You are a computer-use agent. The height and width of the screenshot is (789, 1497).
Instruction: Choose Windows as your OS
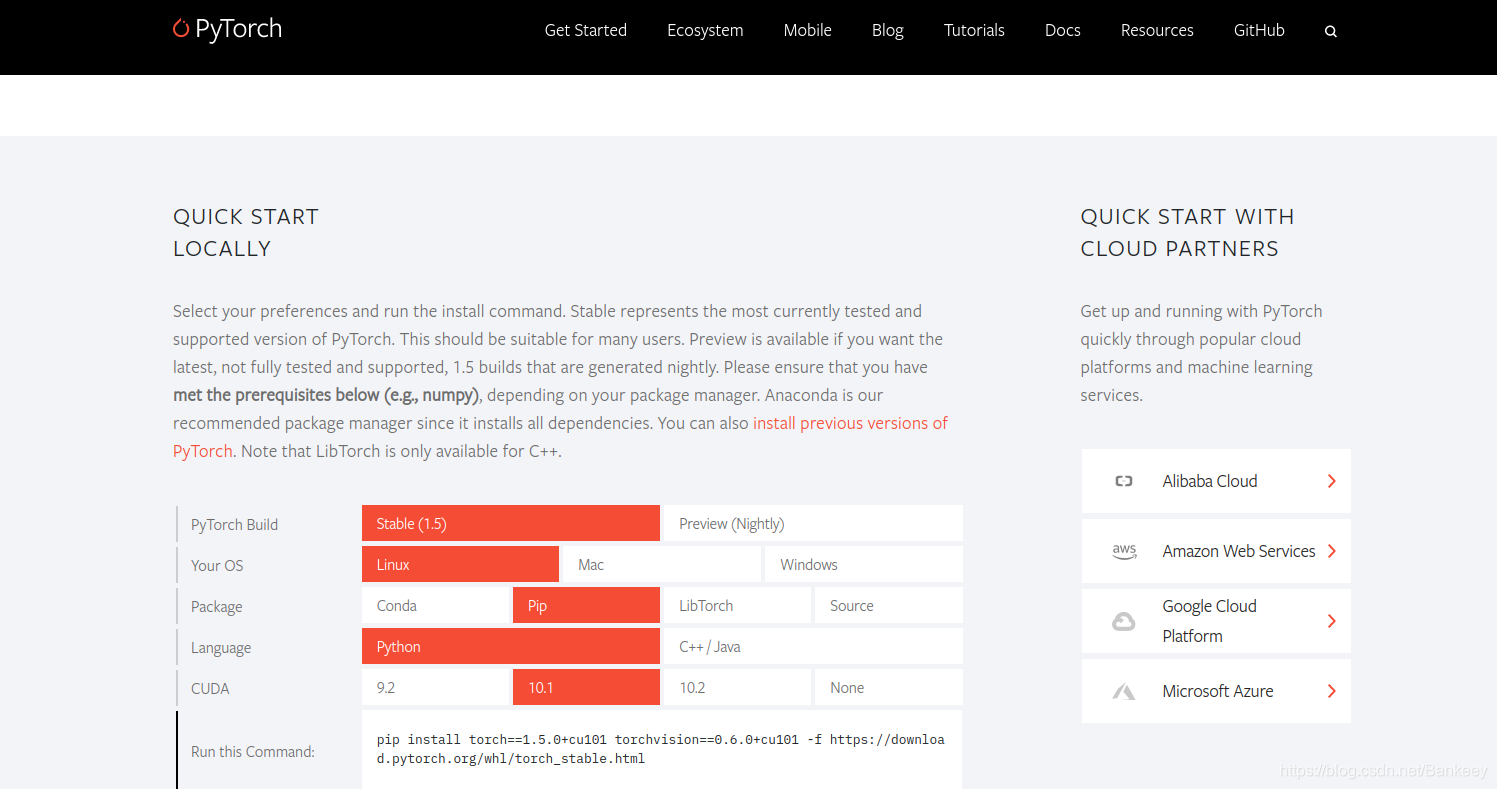[864, 564]
